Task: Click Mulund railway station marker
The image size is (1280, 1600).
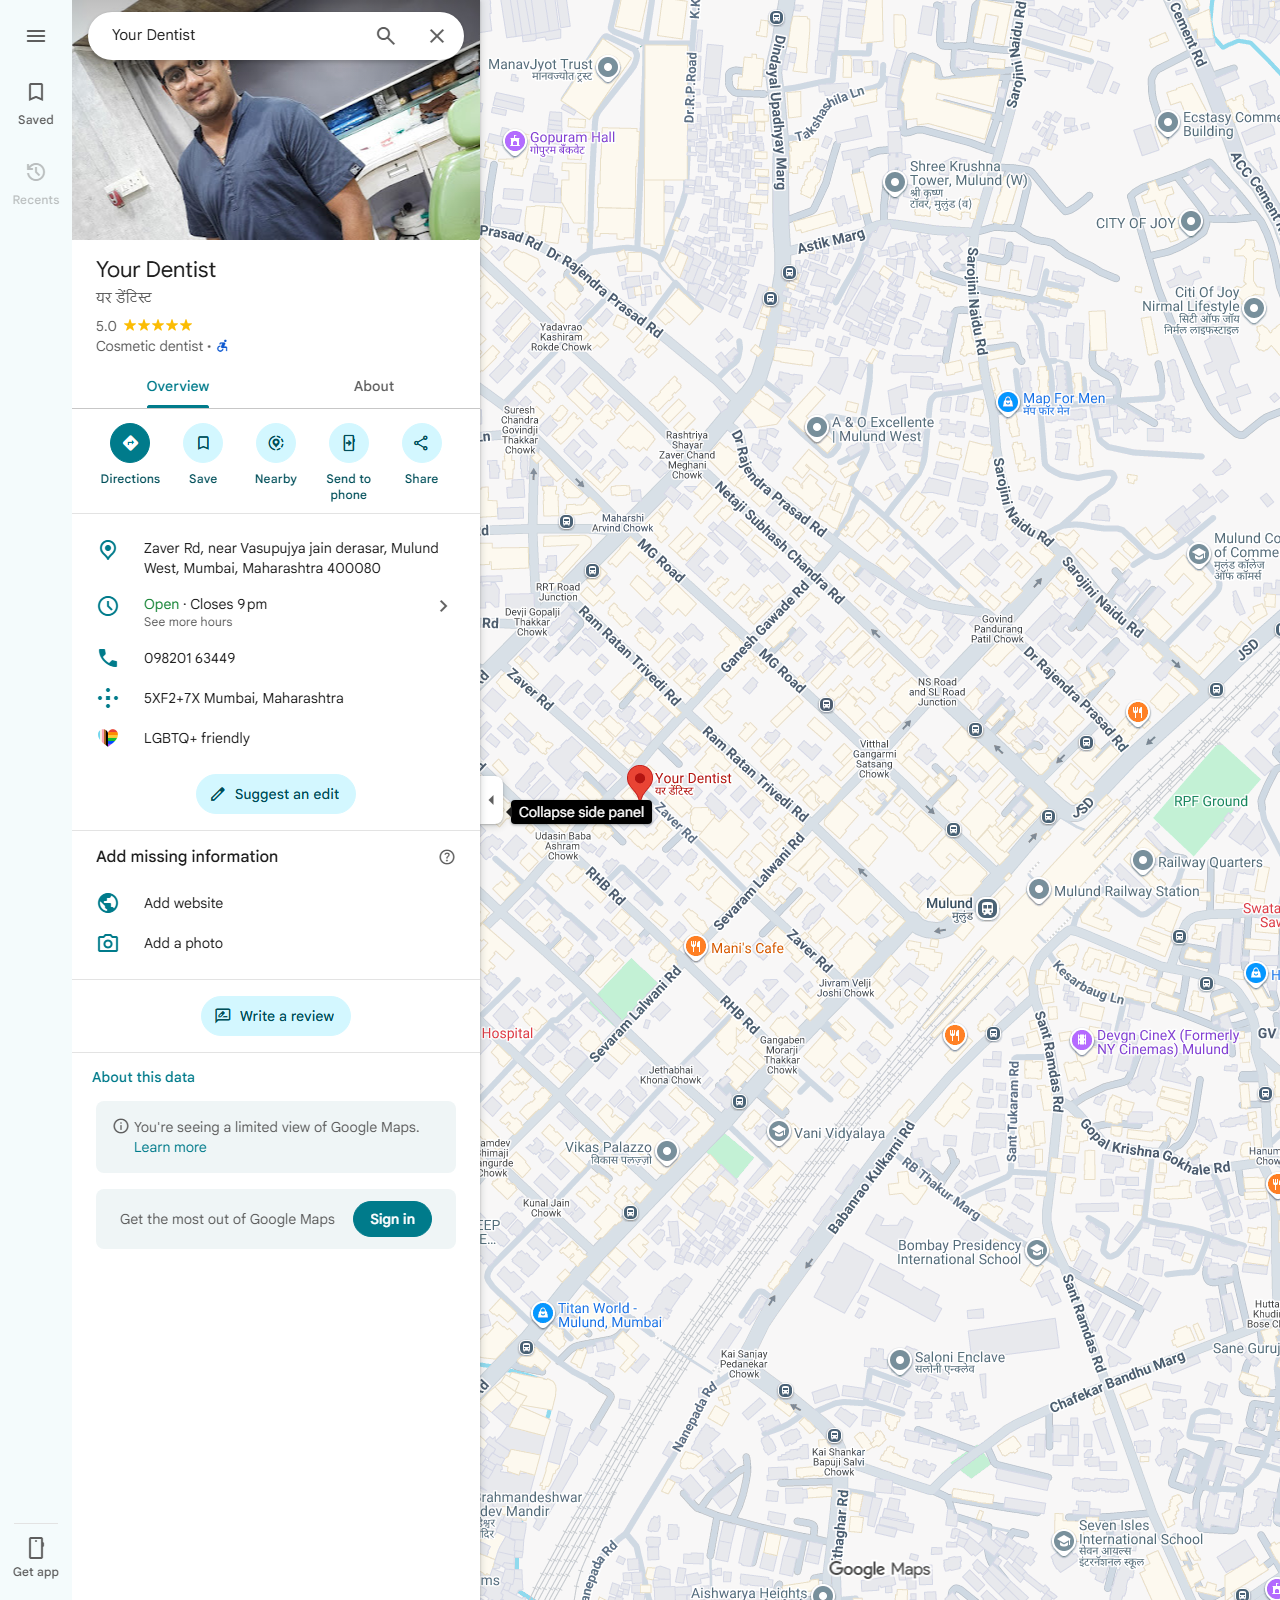Action: [x=987, y=909]
